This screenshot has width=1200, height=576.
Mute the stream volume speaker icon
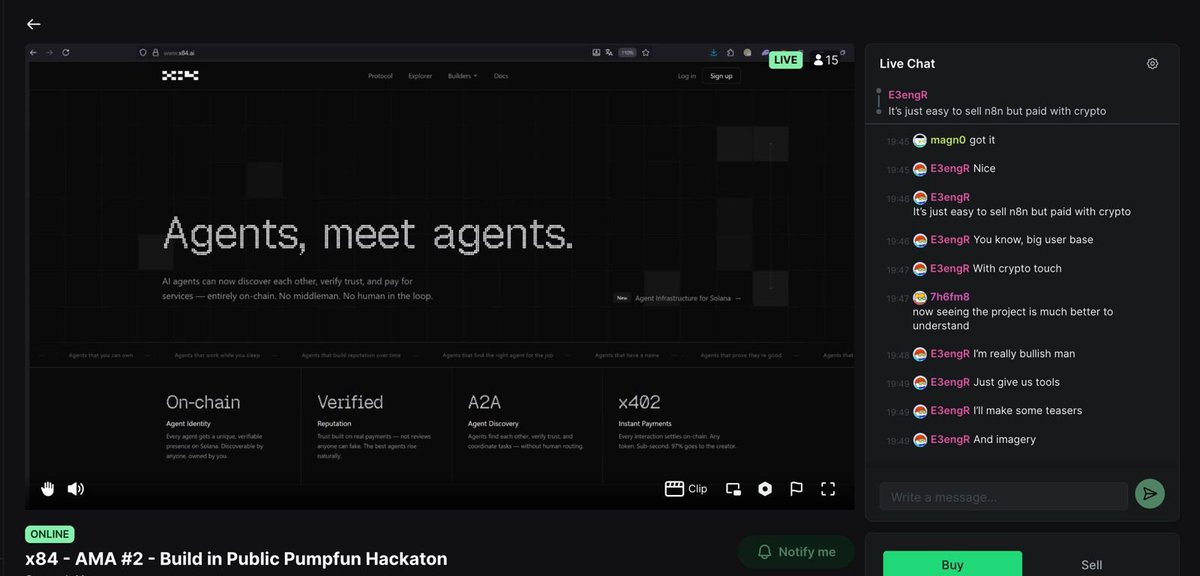(76, 489)
